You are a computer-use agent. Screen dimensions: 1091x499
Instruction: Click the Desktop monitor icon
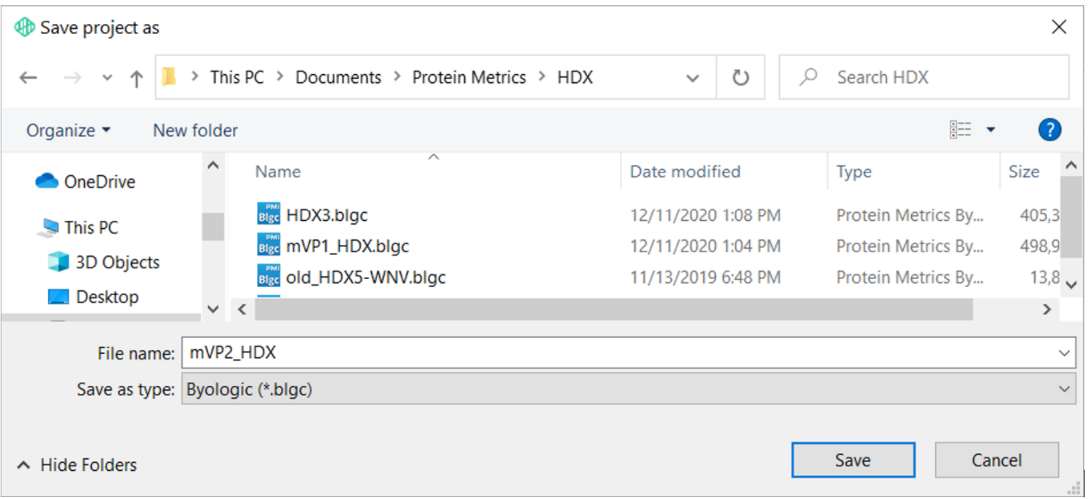[x=58, y=297]
